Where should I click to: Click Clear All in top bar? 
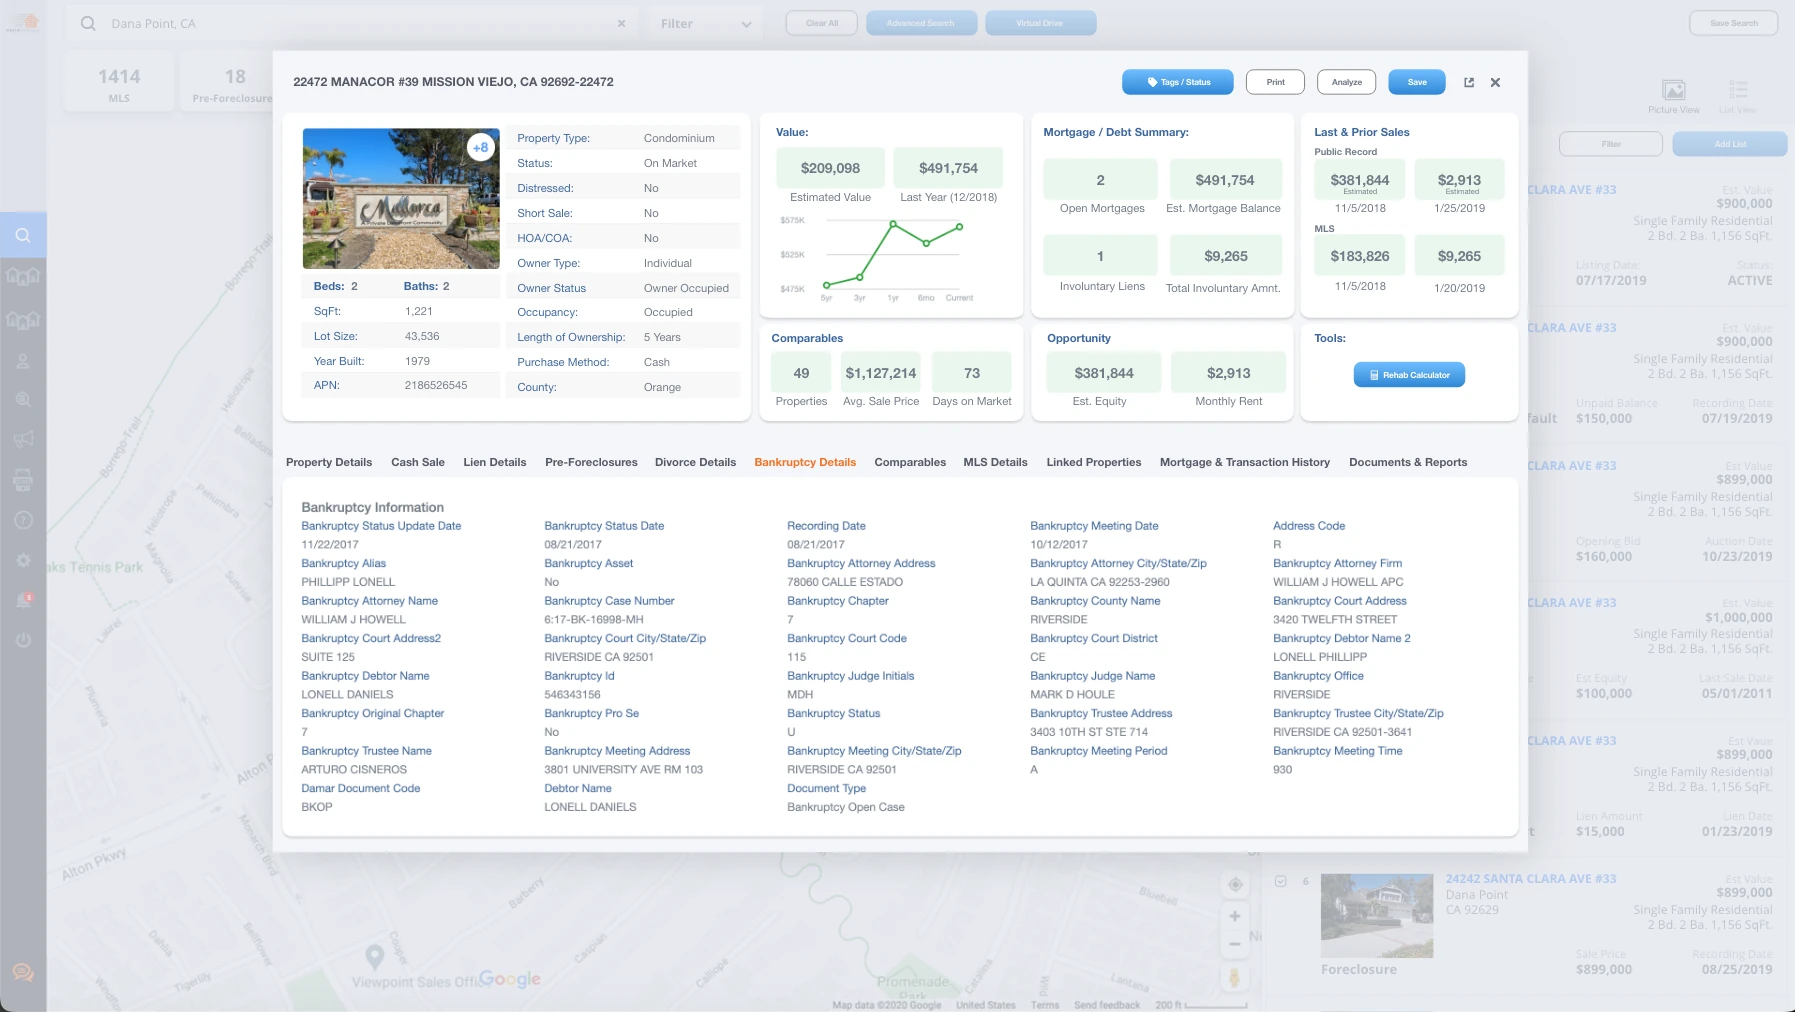pos(822,23)
